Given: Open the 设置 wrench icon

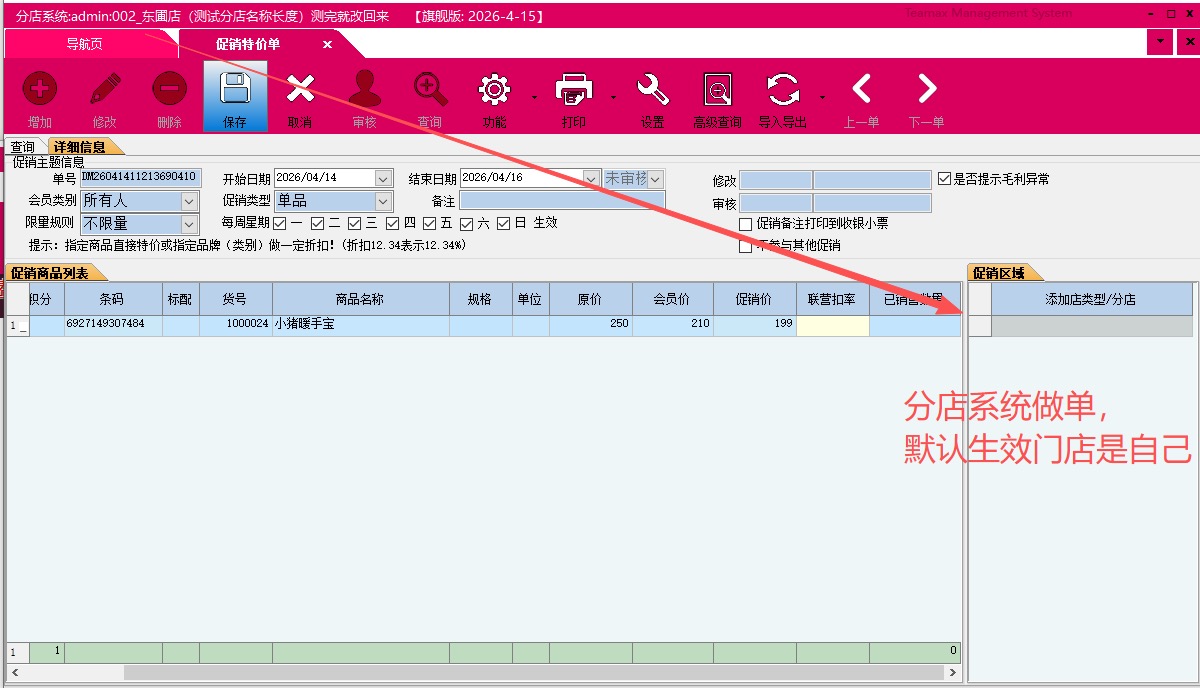Looking at the screenshot, I should [652, 90].
